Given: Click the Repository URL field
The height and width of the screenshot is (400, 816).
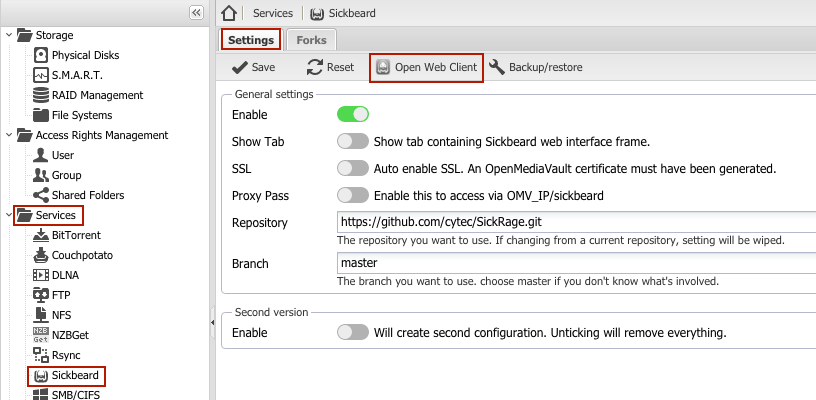Looking at the screenshot, I should [x=576, y=222].
